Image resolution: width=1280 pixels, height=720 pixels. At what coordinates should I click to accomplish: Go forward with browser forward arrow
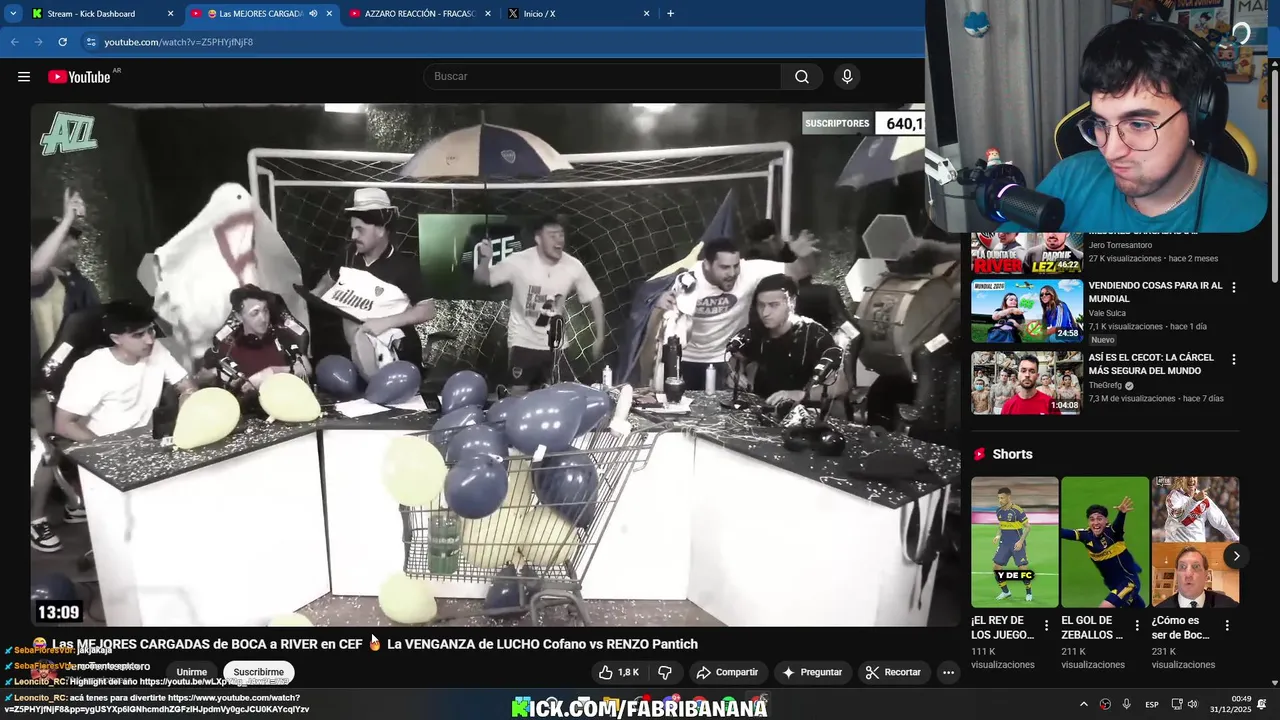pos(38,42)
